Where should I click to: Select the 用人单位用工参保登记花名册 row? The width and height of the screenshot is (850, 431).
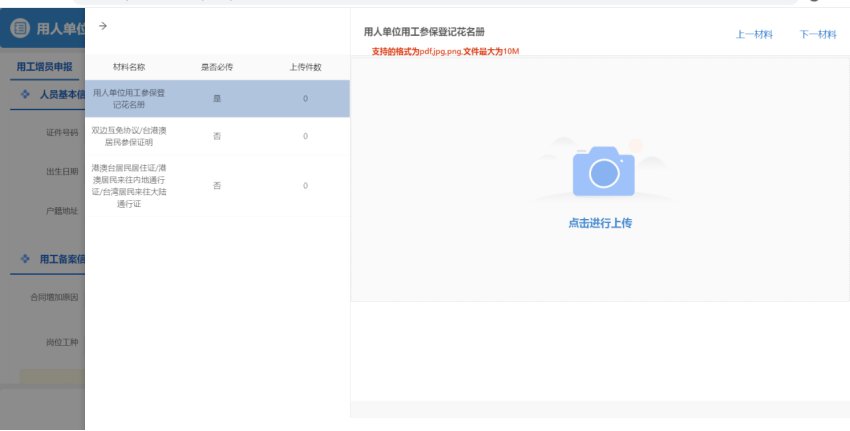(217, 99)
